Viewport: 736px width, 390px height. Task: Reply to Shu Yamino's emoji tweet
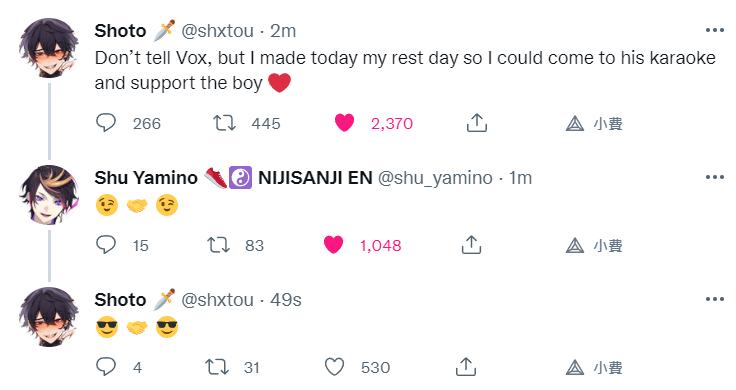click(x=106, y=245)
